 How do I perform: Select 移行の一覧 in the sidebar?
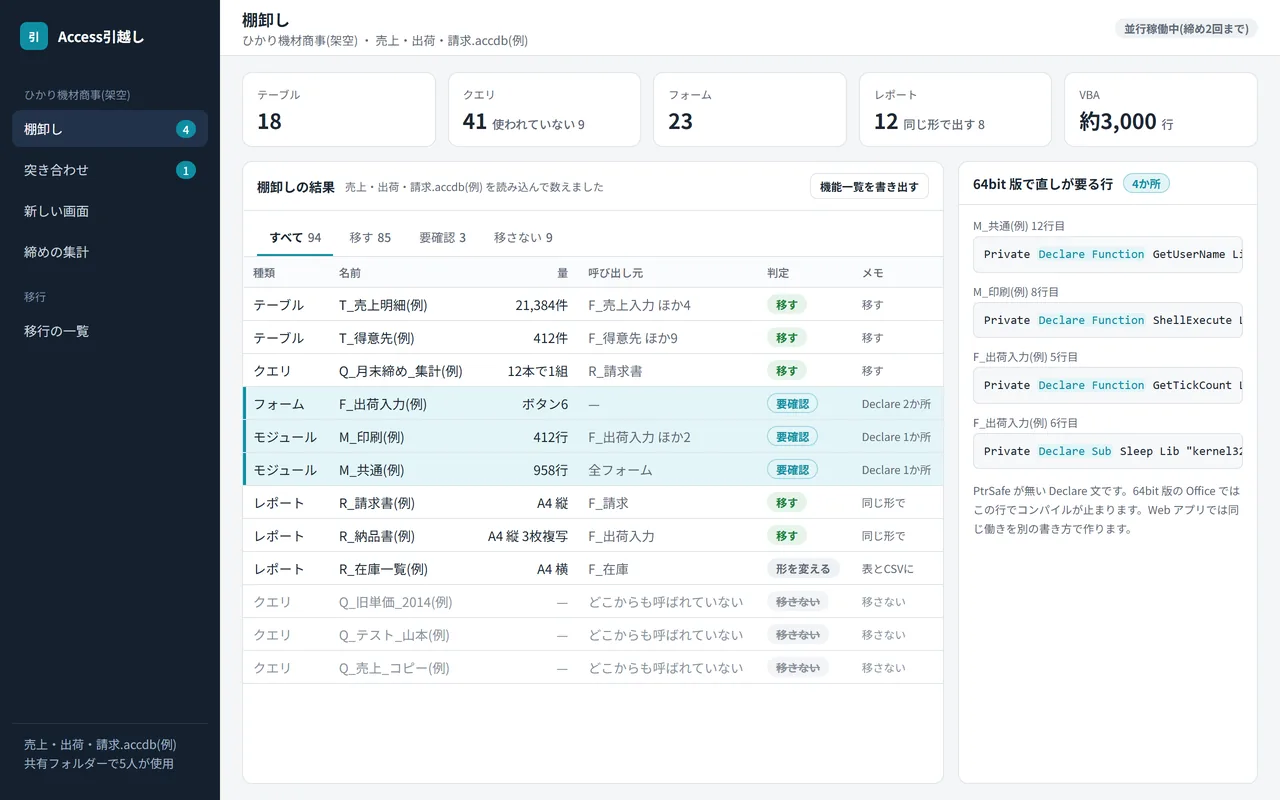coord(110,331)
